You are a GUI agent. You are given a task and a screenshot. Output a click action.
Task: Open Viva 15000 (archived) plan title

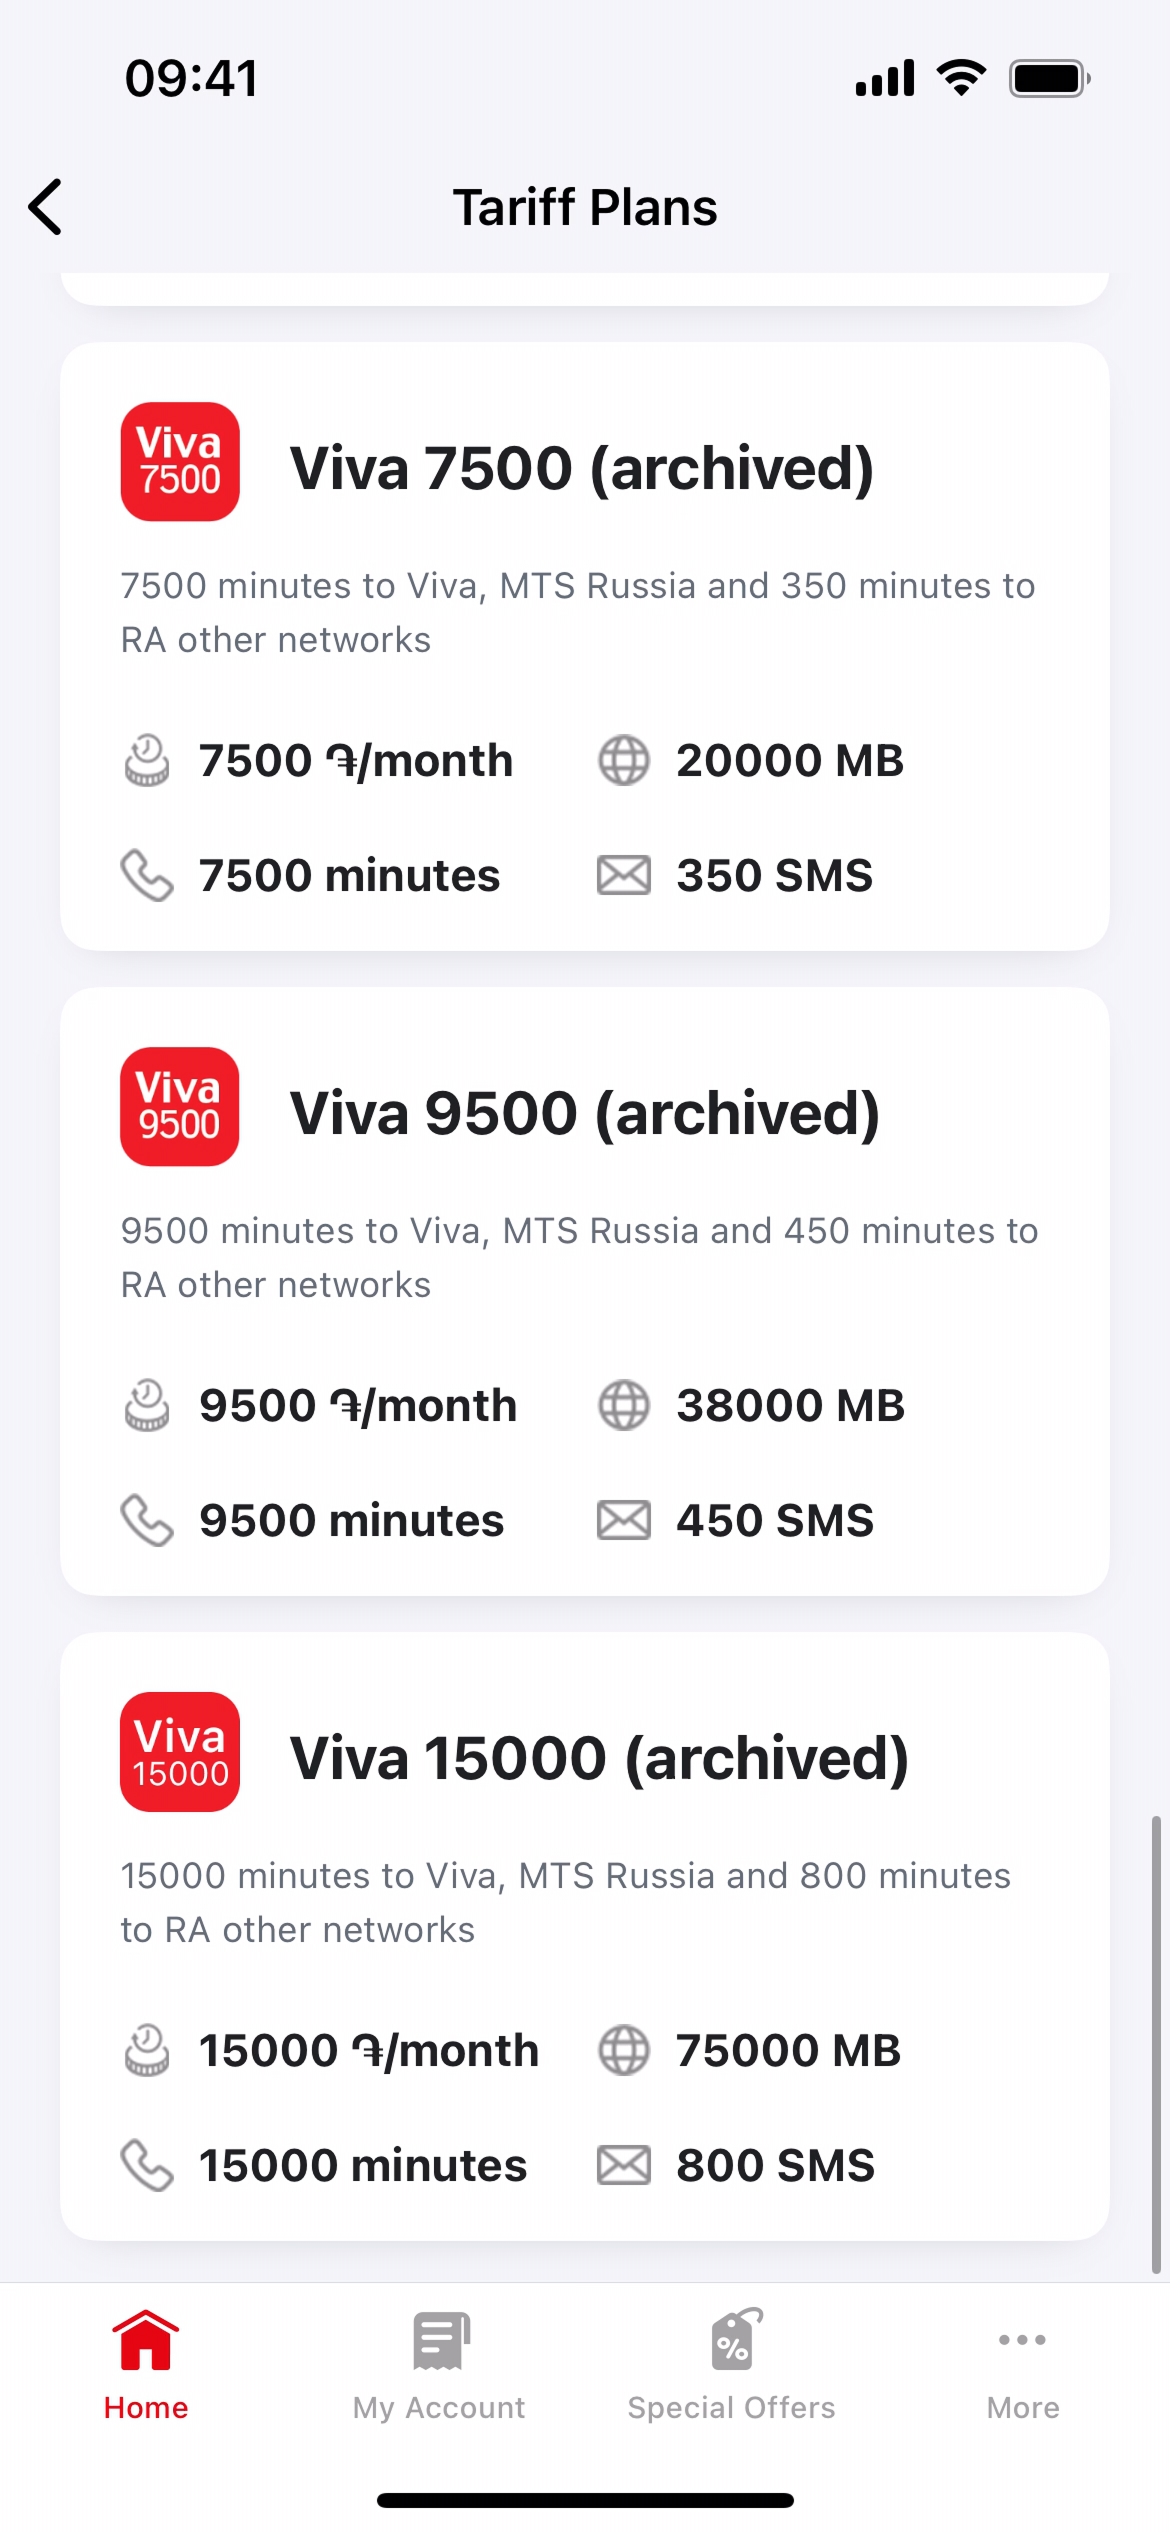[599, 1758]
